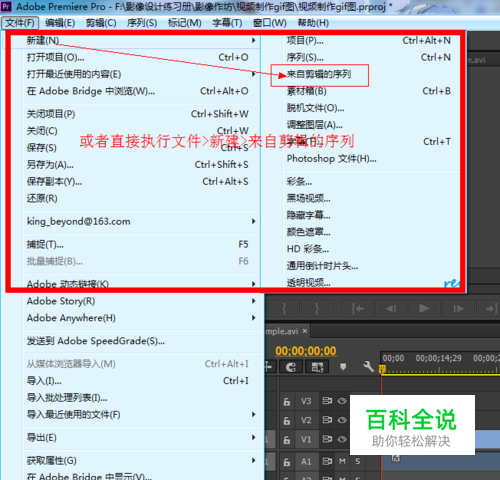
Task: Solo audio track A1
Action: [358, 461]
